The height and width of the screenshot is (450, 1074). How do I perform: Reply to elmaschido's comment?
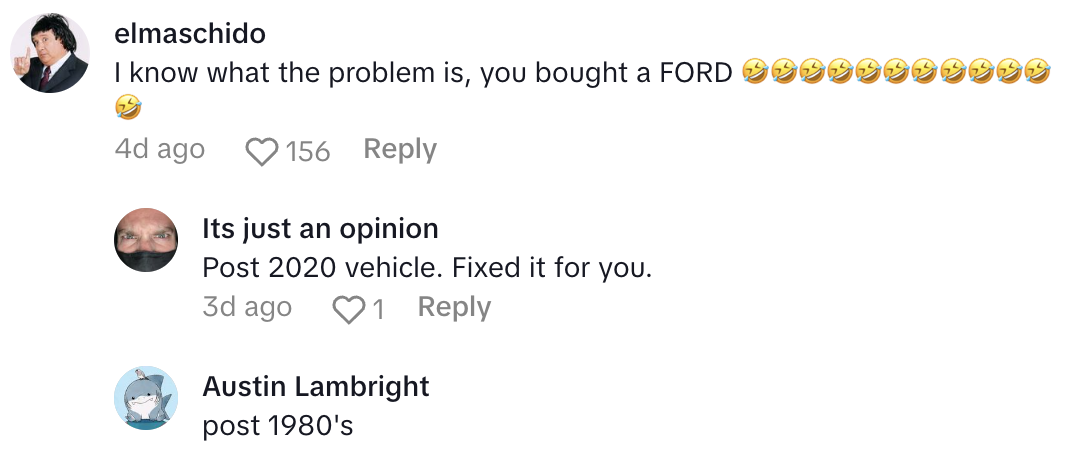pos(400,150)
